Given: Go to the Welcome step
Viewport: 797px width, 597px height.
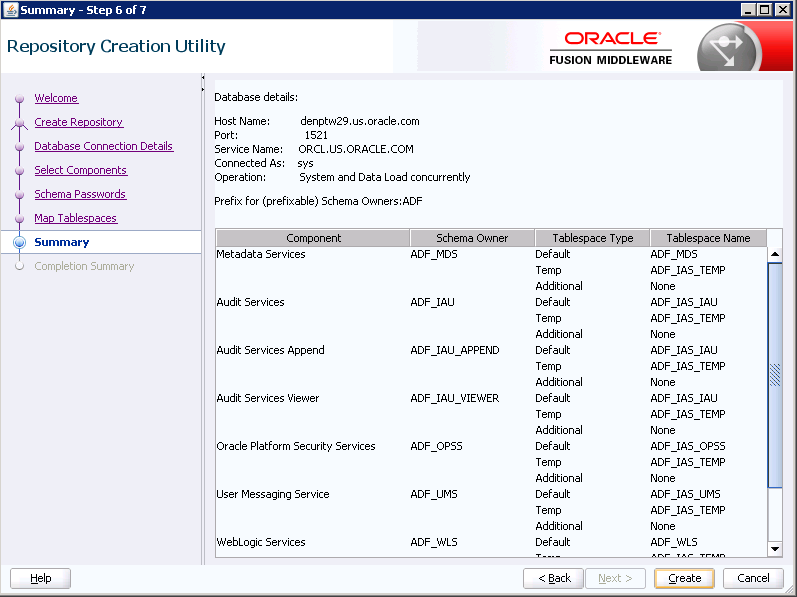Looking at the screenshot, I should (56, 98).
